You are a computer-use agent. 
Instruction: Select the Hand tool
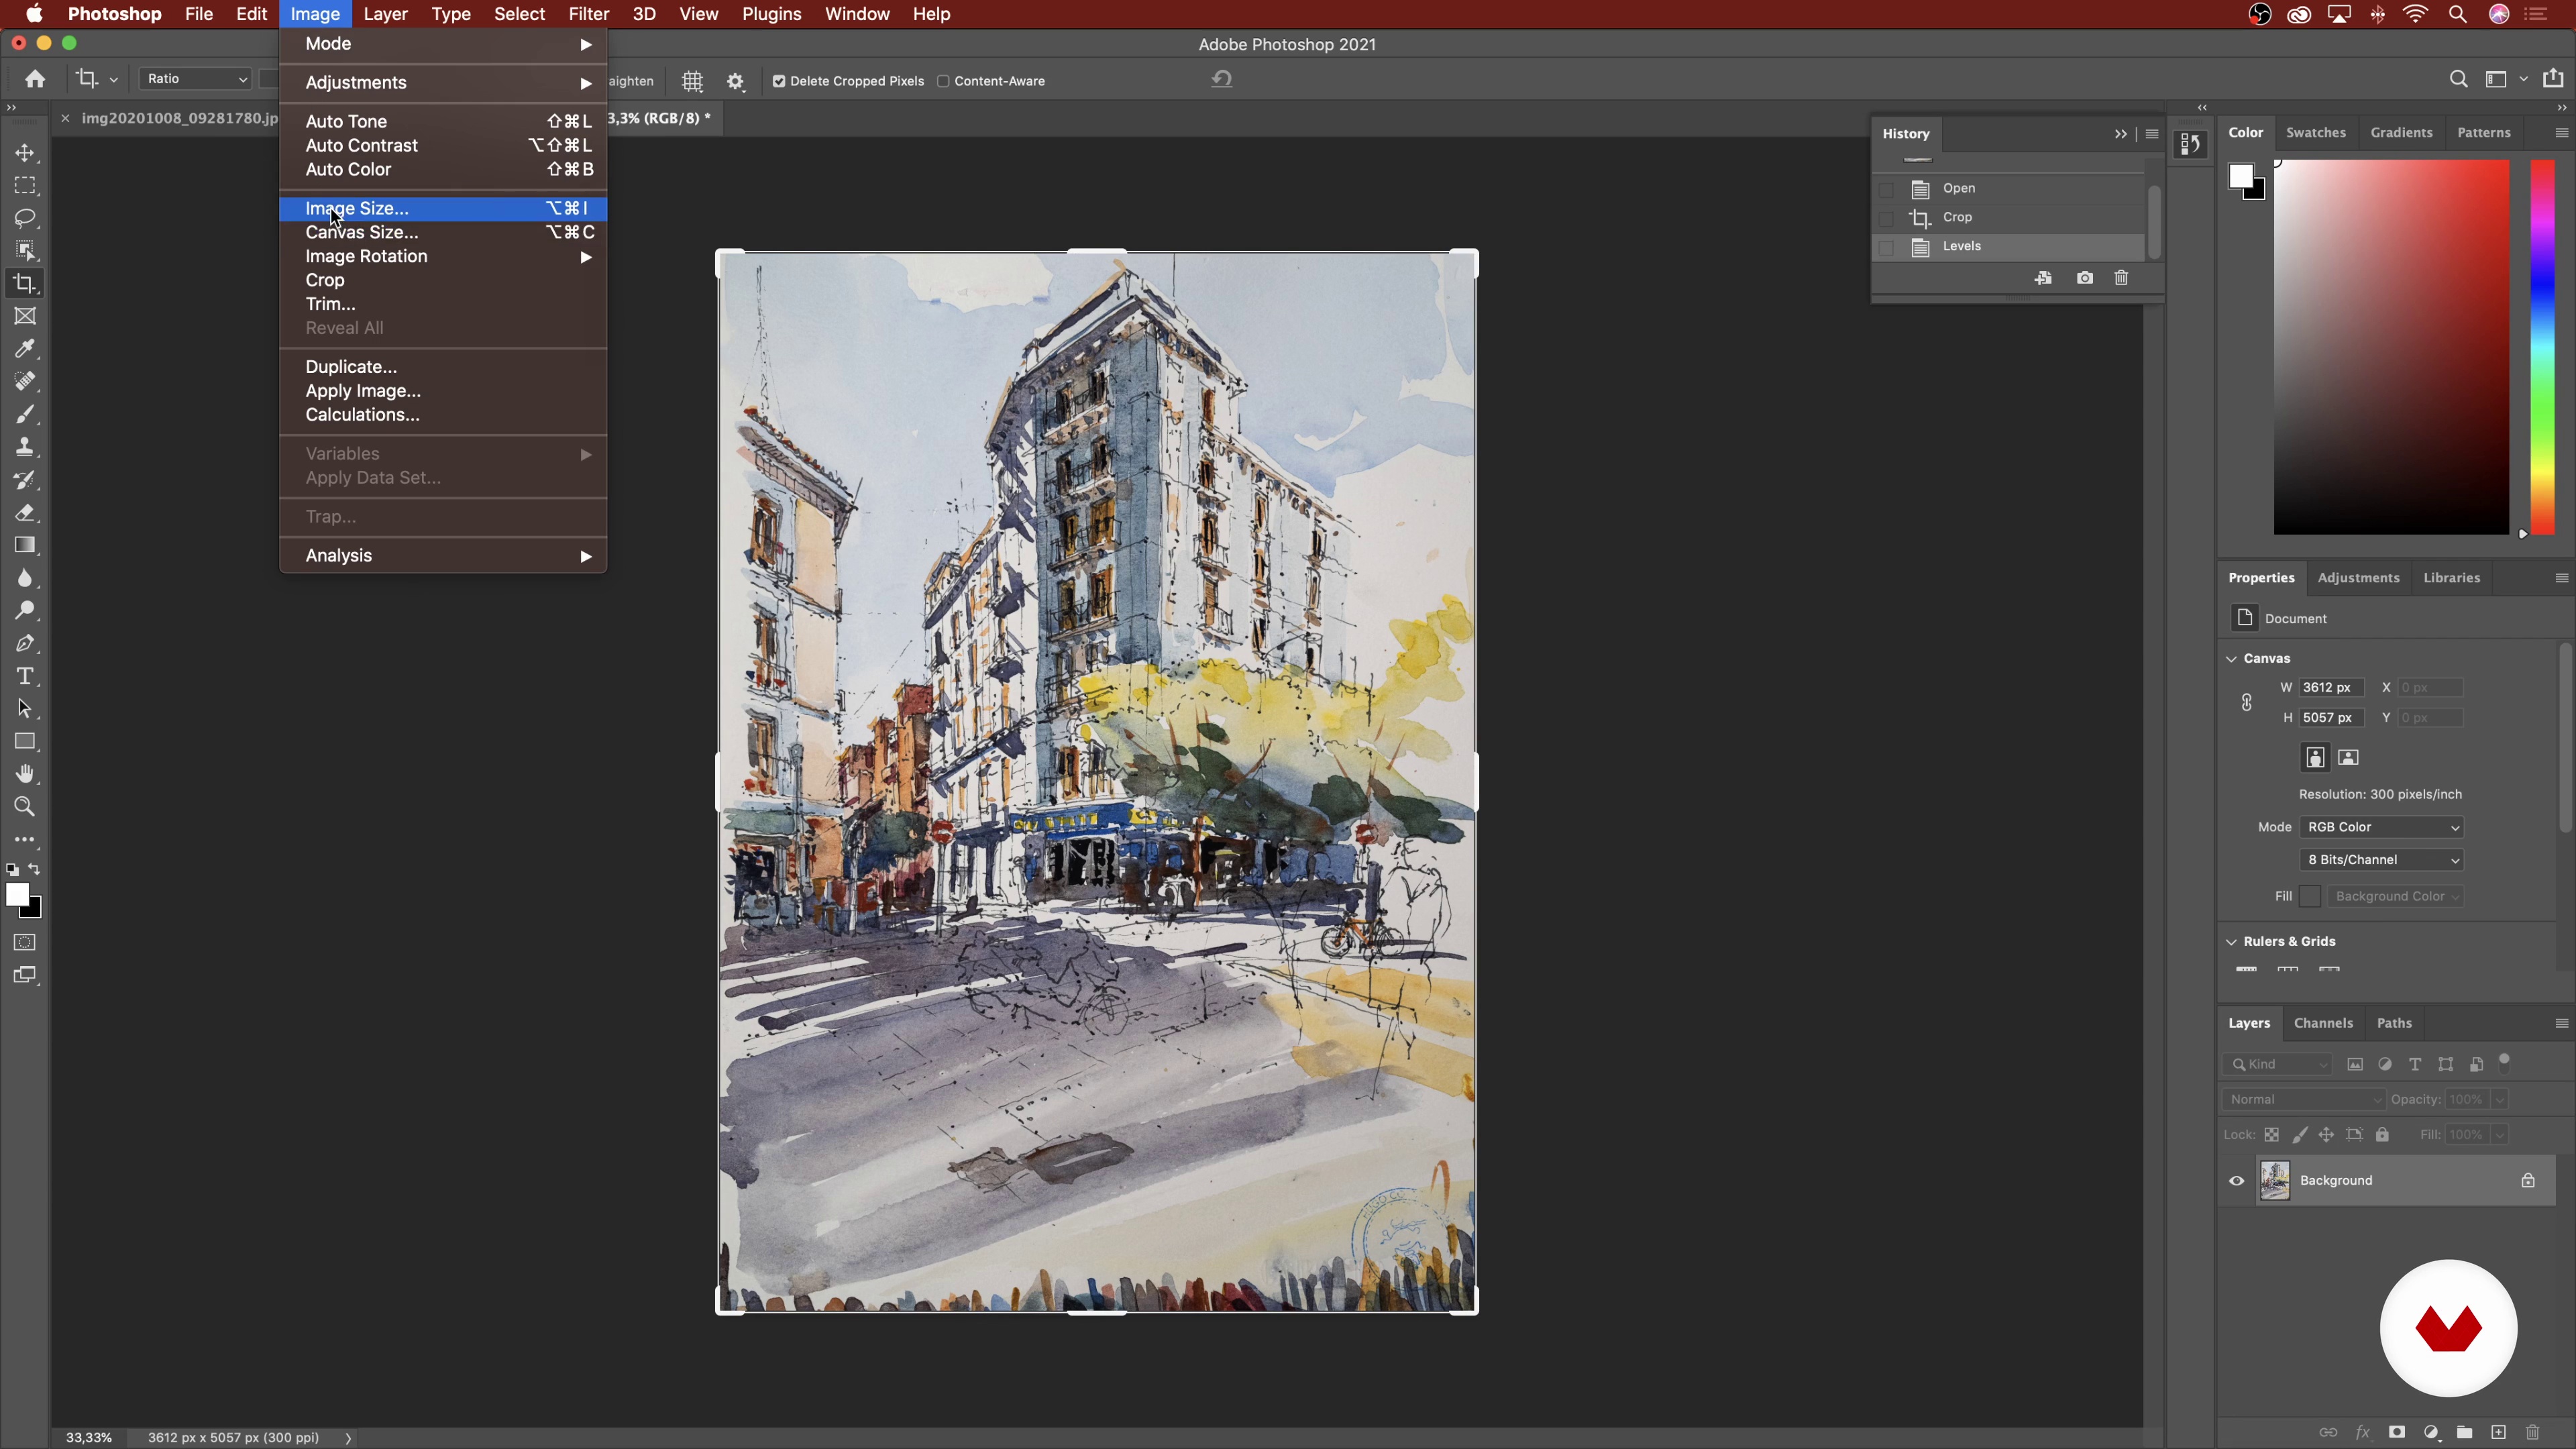click(25, 774)
